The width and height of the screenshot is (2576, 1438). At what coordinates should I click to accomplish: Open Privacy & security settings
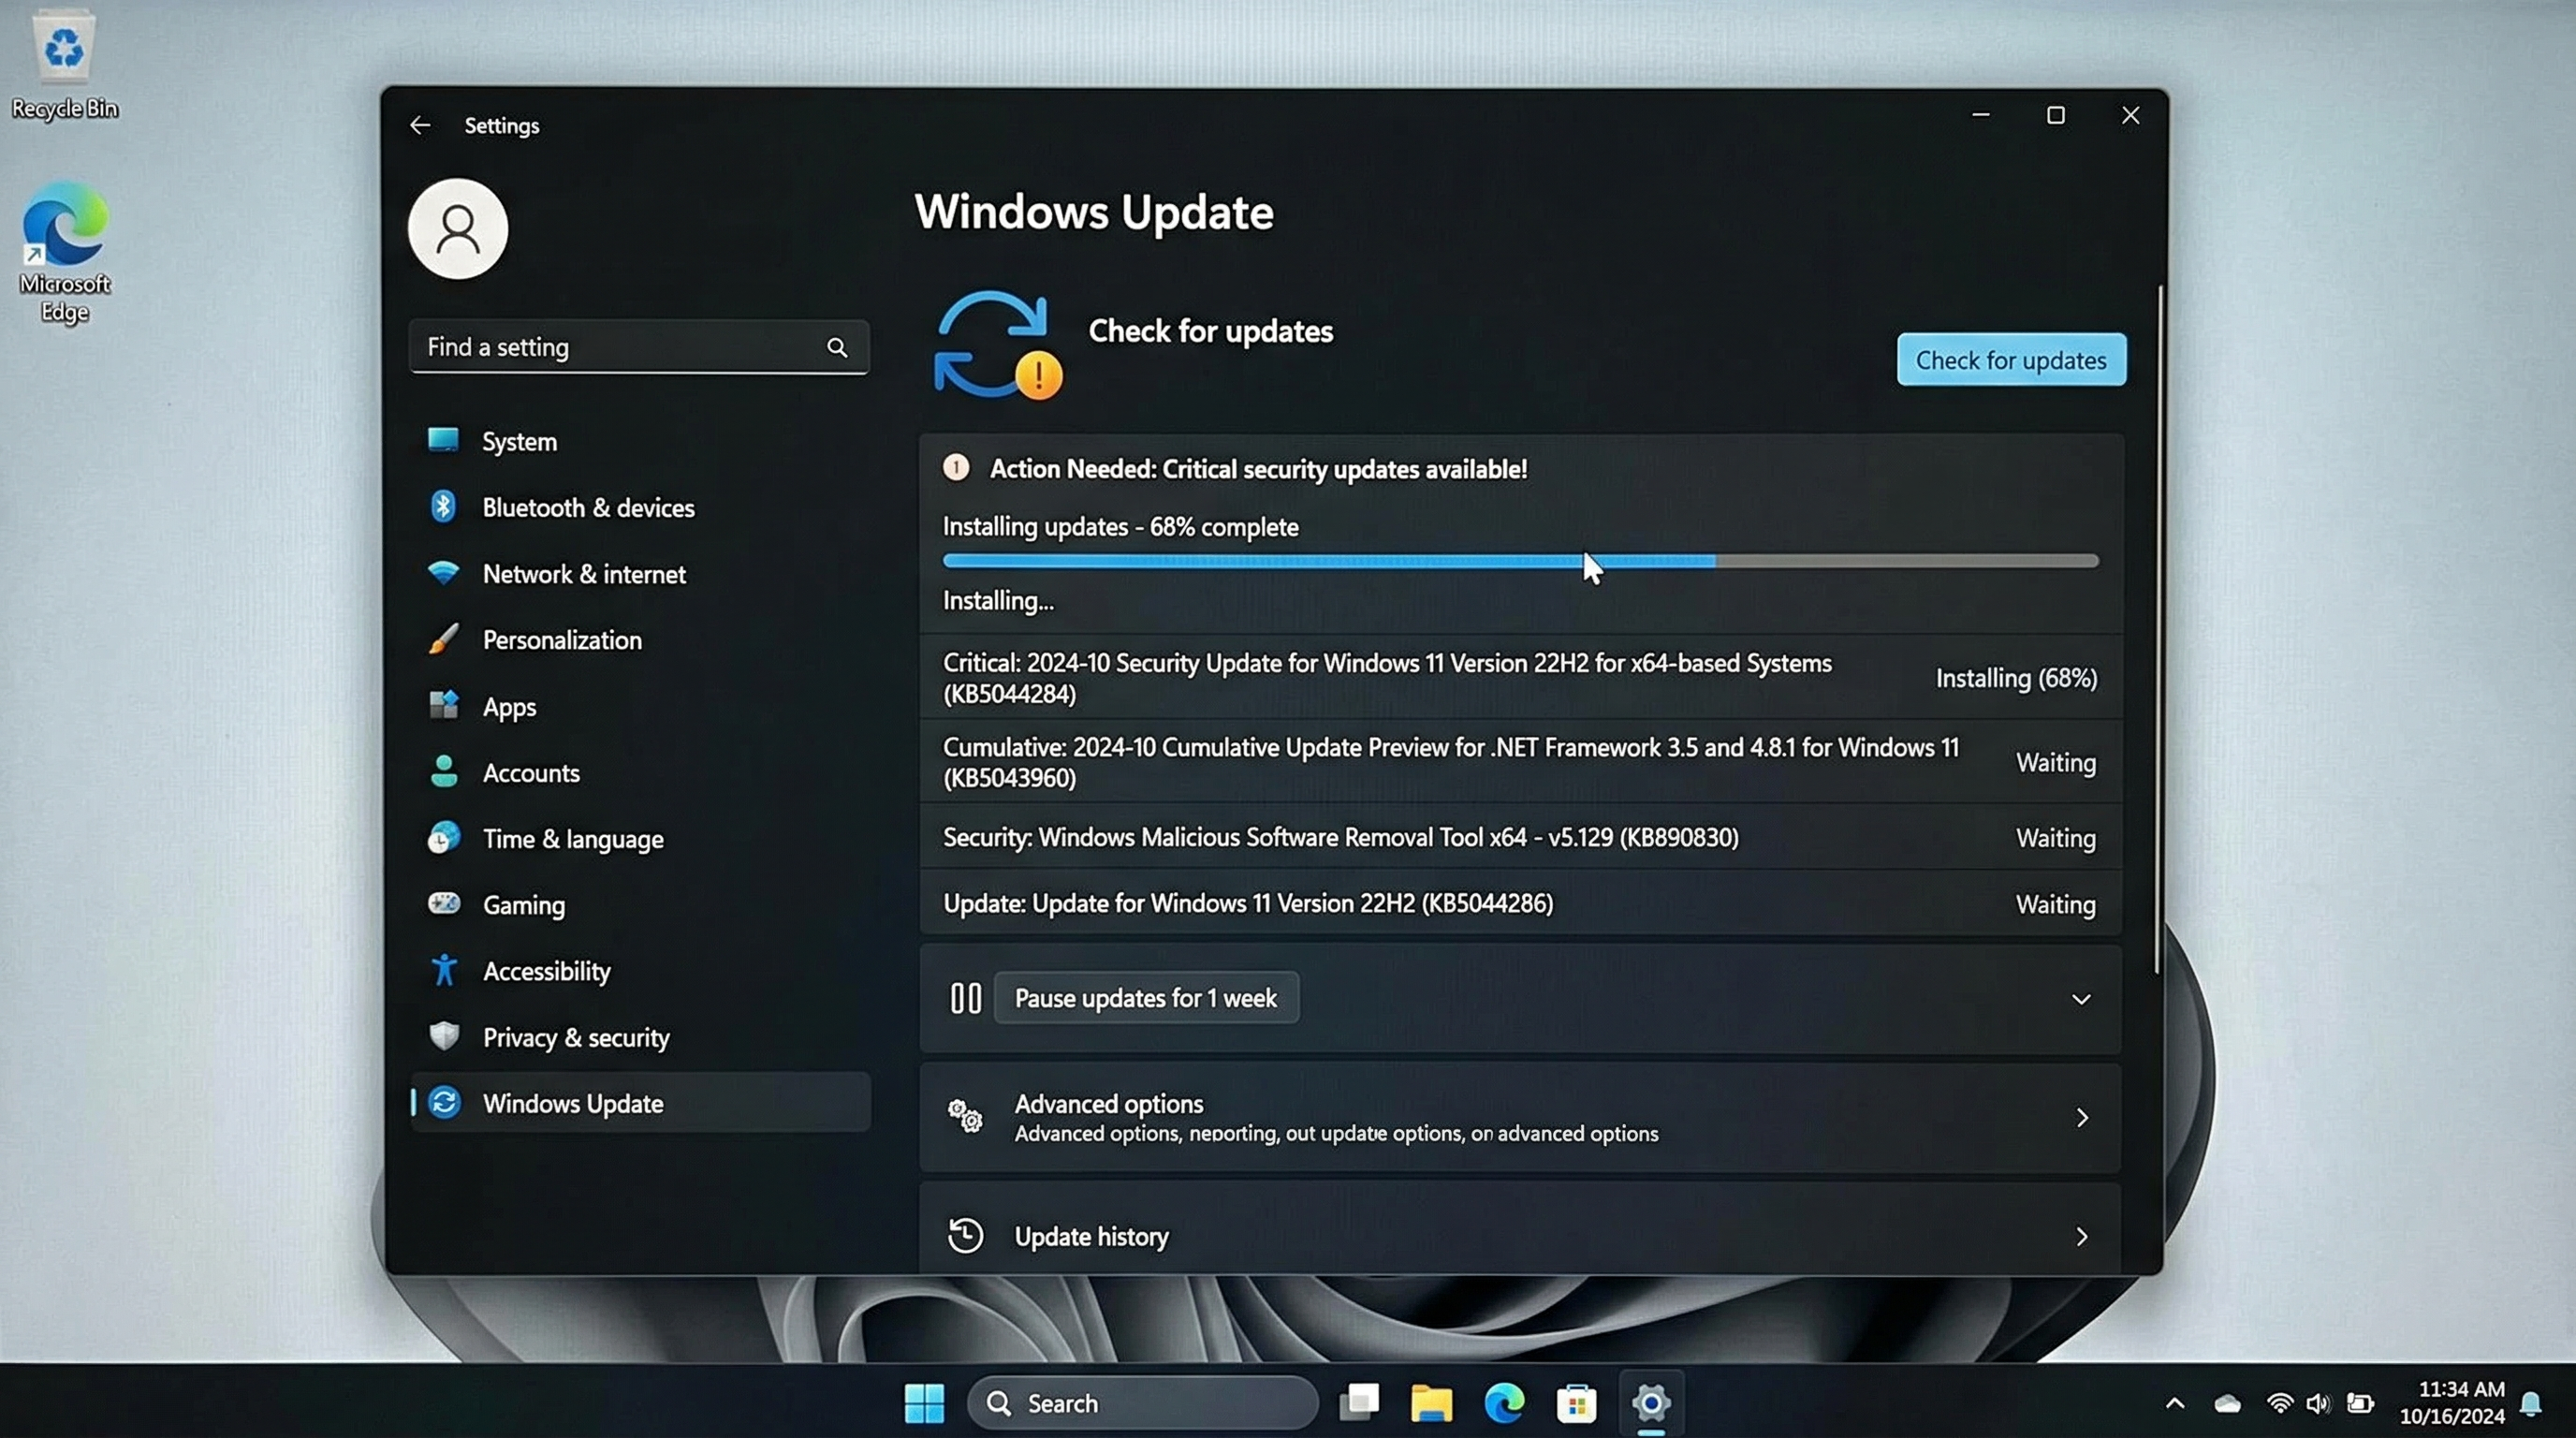(x=576, y=1037)
